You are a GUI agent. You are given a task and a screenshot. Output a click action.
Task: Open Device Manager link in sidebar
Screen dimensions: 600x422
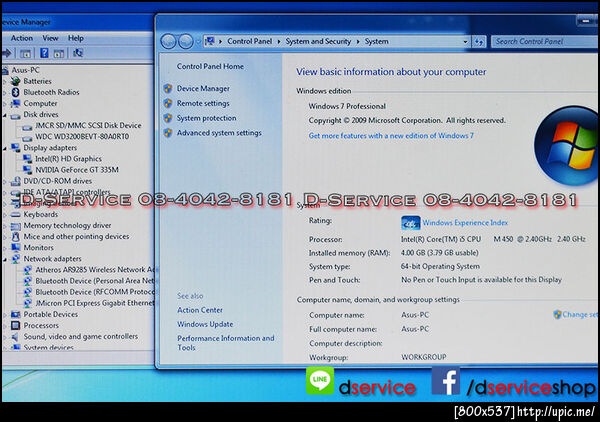203,89
